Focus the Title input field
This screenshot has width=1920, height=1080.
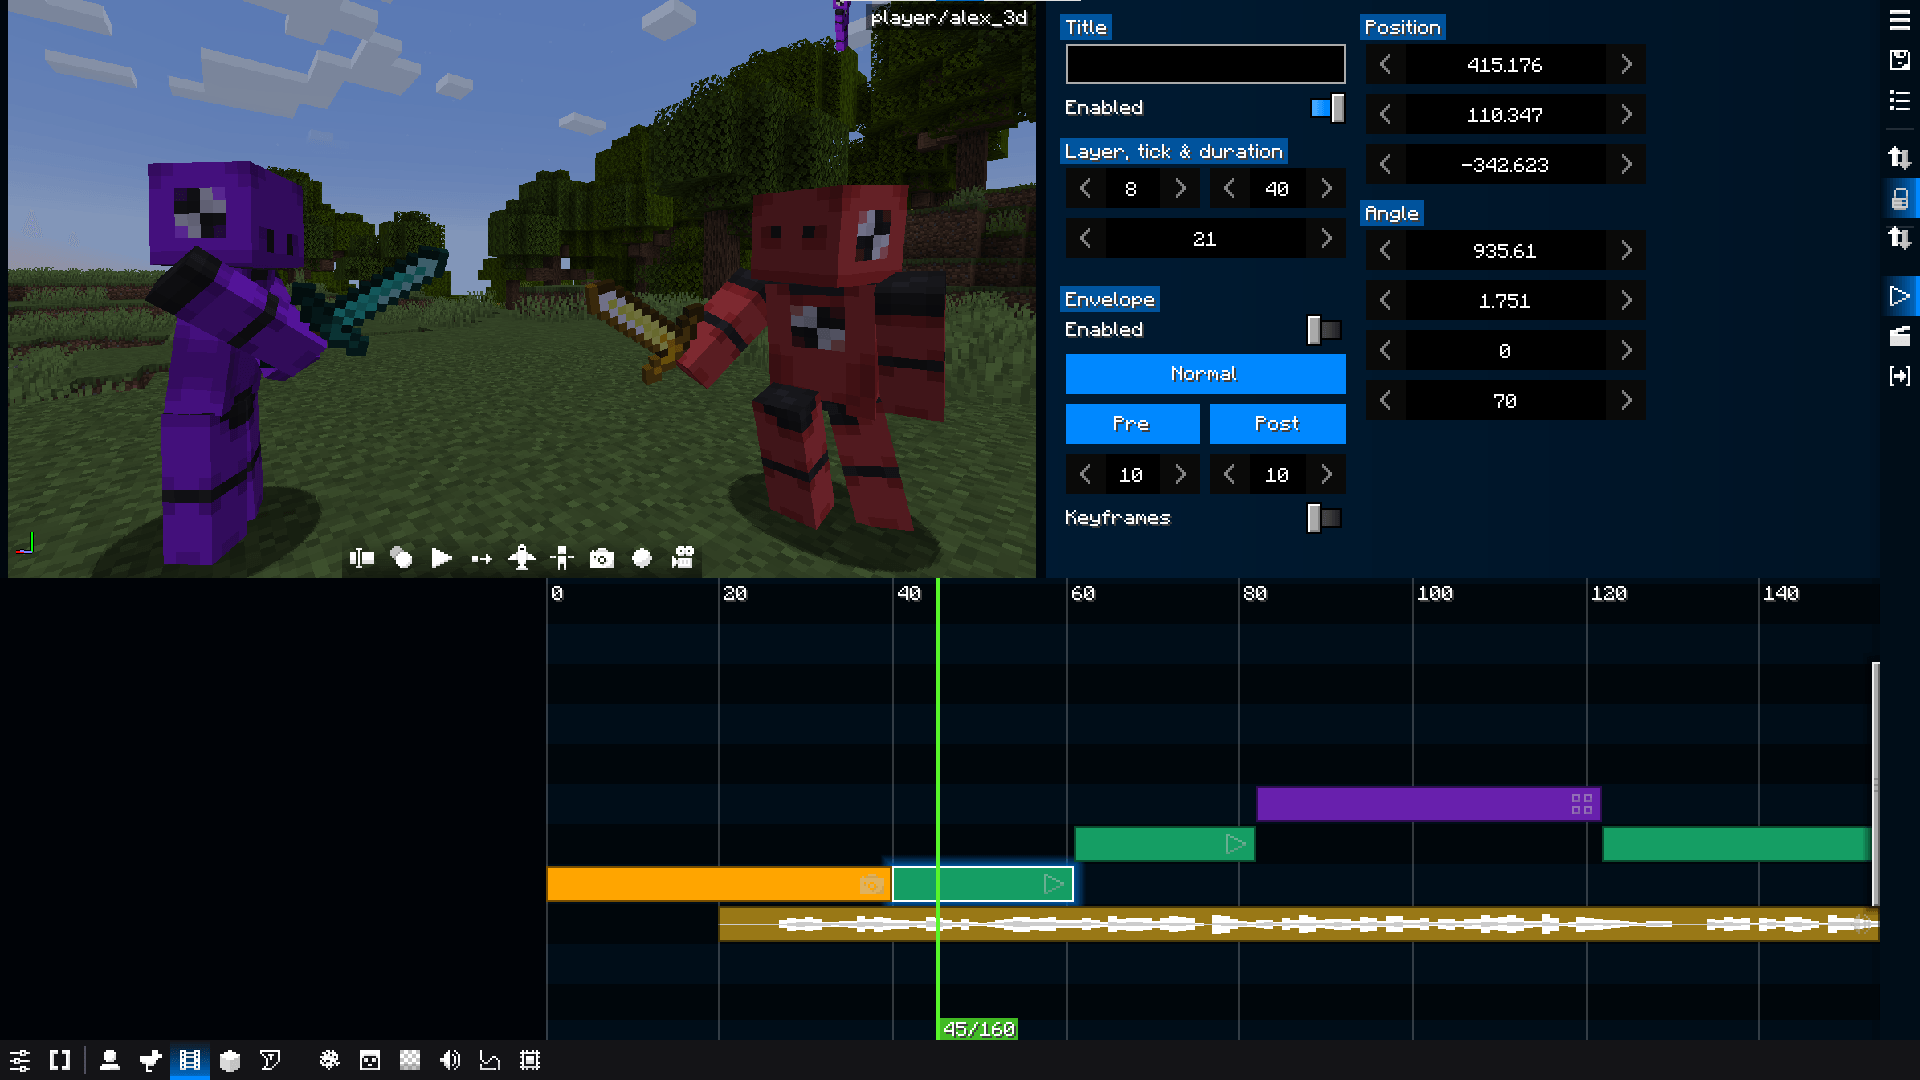pyautogui.click(x=1205, y=64)
